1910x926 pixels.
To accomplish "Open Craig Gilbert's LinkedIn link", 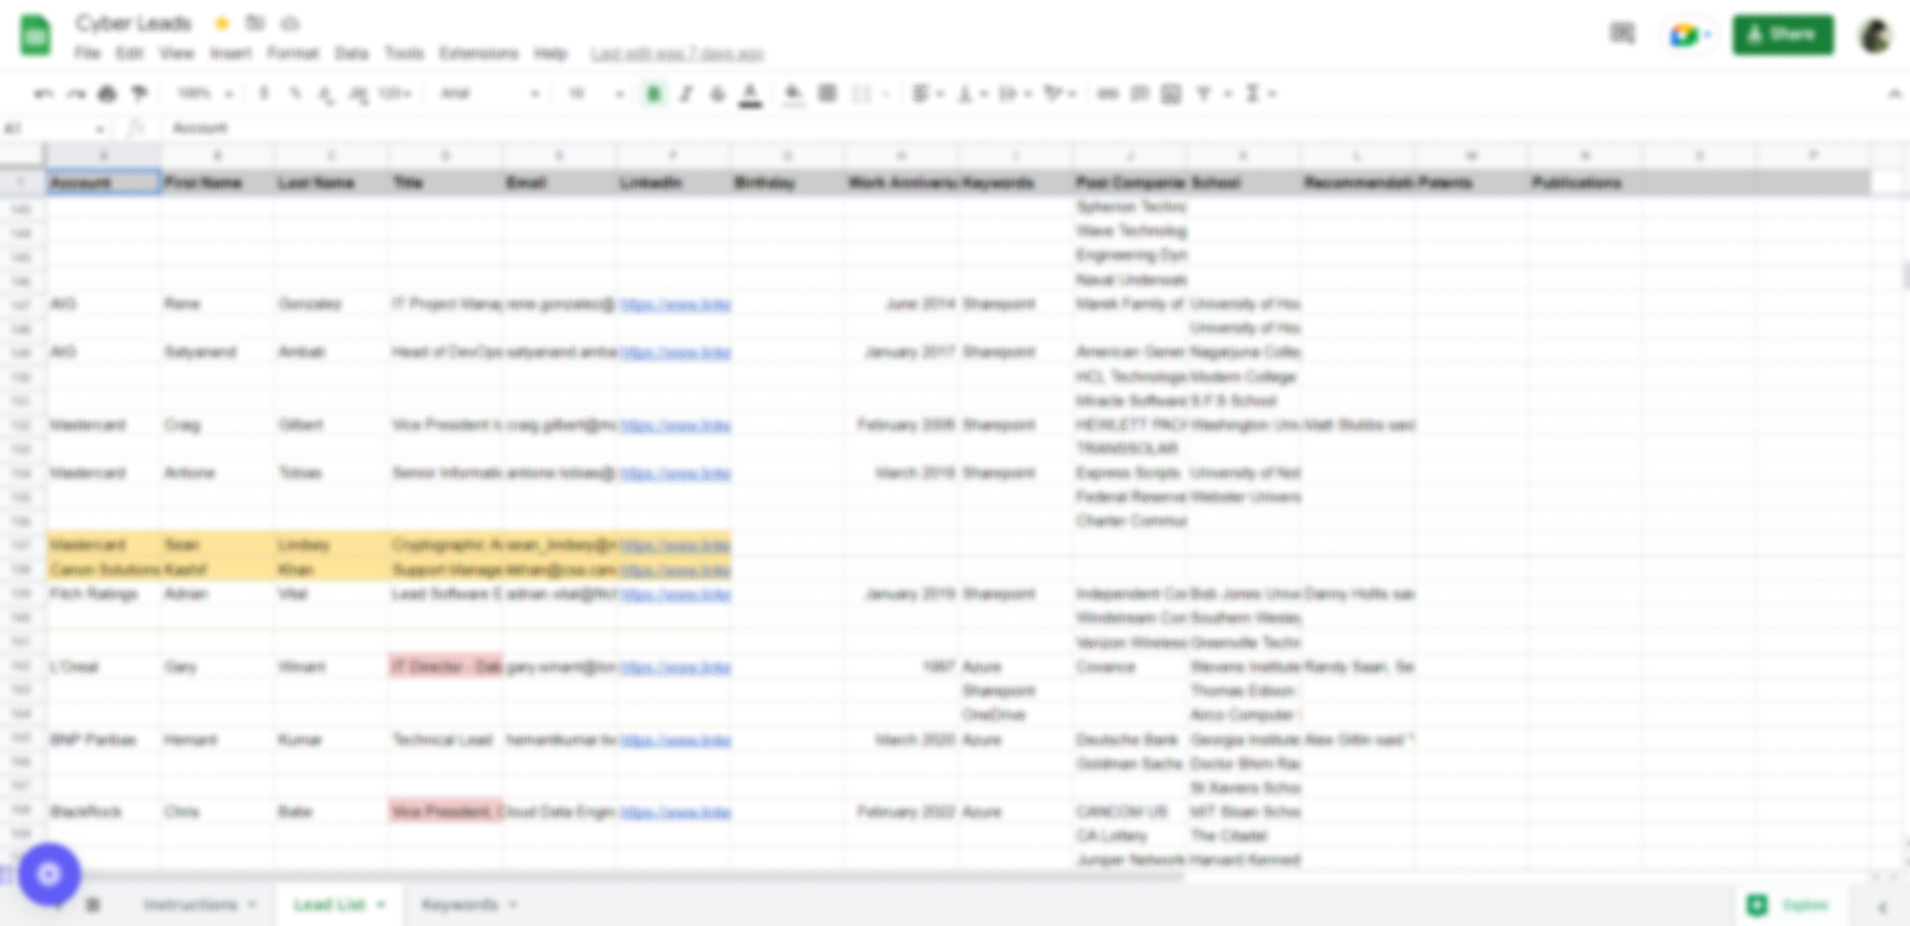I will (x=675, y=425).
